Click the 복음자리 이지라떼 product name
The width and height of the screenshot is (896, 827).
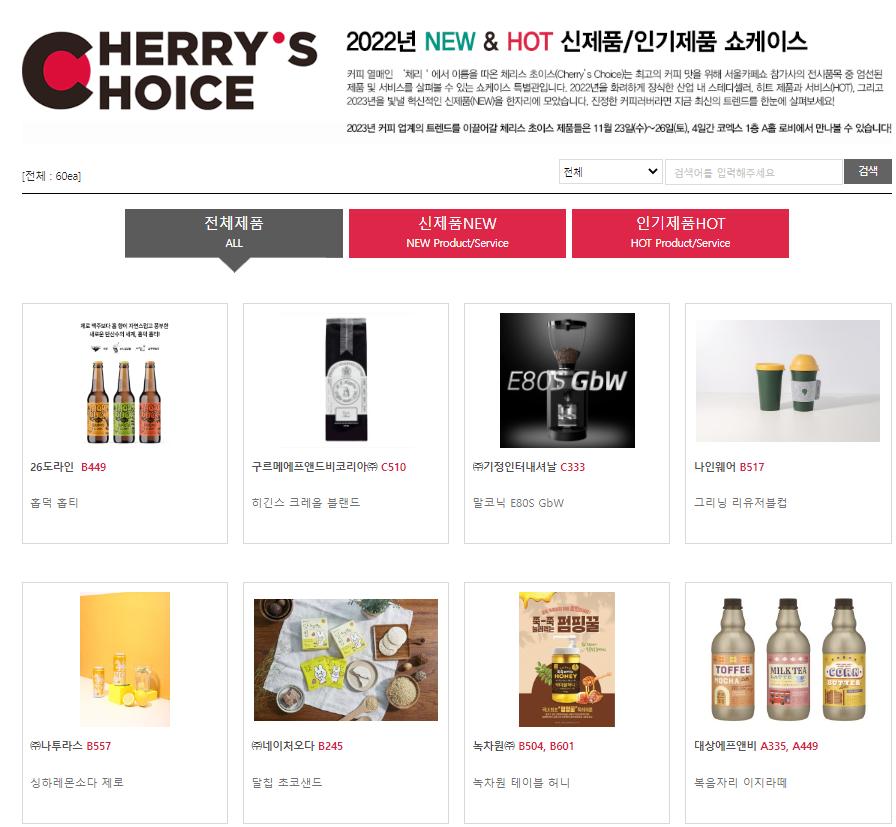coord(740,782)
